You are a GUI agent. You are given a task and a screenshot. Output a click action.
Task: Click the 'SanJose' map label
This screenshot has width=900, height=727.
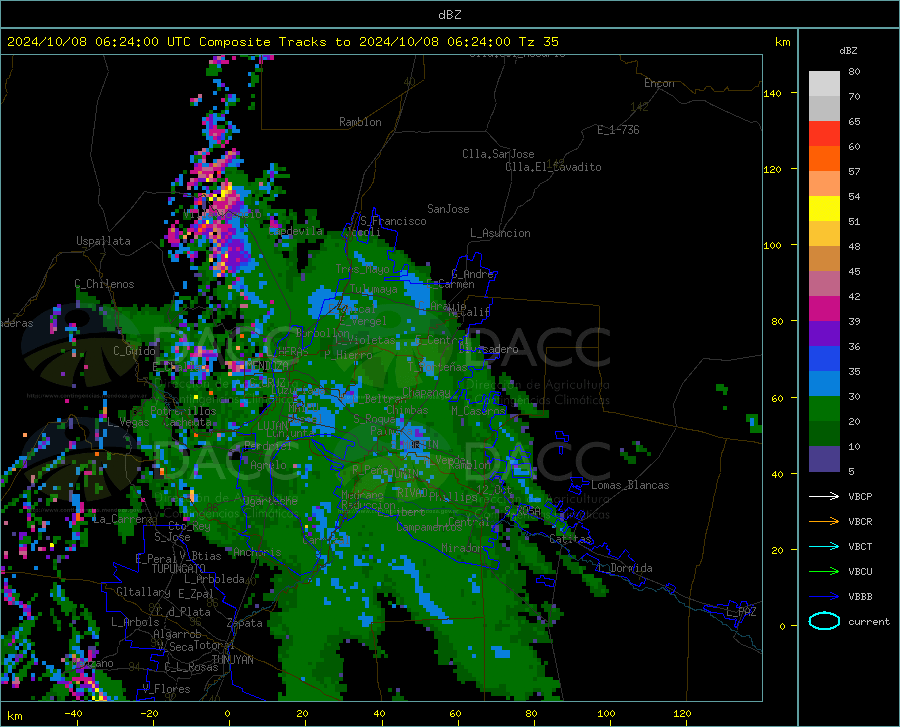[x=448, y=209]
